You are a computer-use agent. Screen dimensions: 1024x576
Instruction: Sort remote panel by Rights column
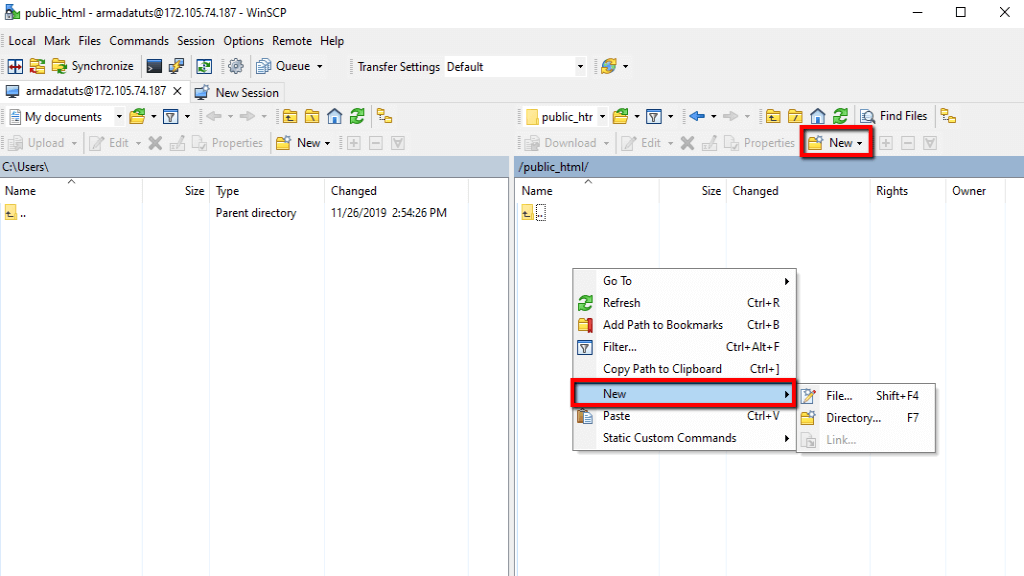pyautogui.click(x=906, y=191)
